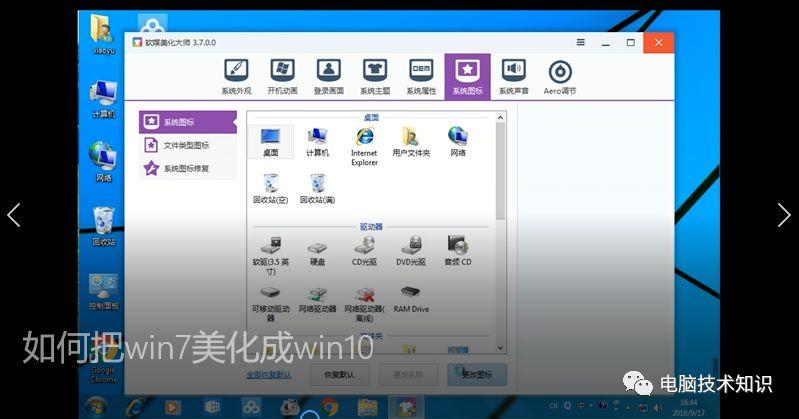
Task: Click the 全部恢复默认 restore all link
Action: (x=269, y=375)
